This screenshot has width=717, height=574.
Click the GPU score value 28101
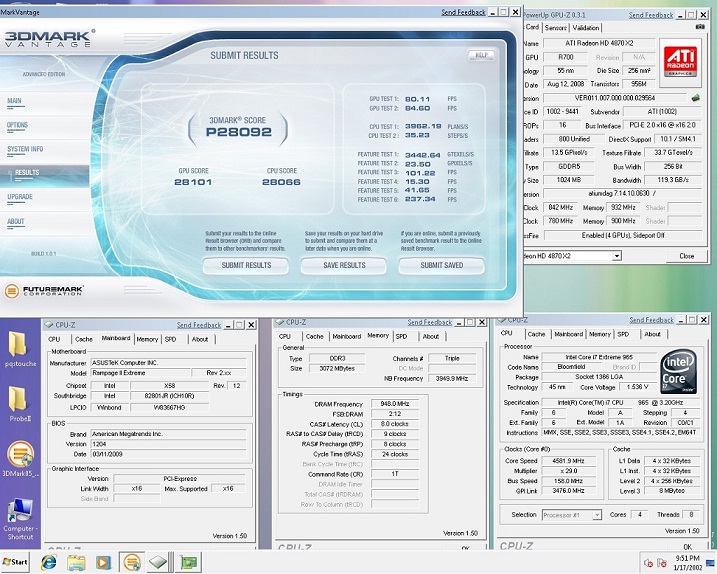click(193, 182)
